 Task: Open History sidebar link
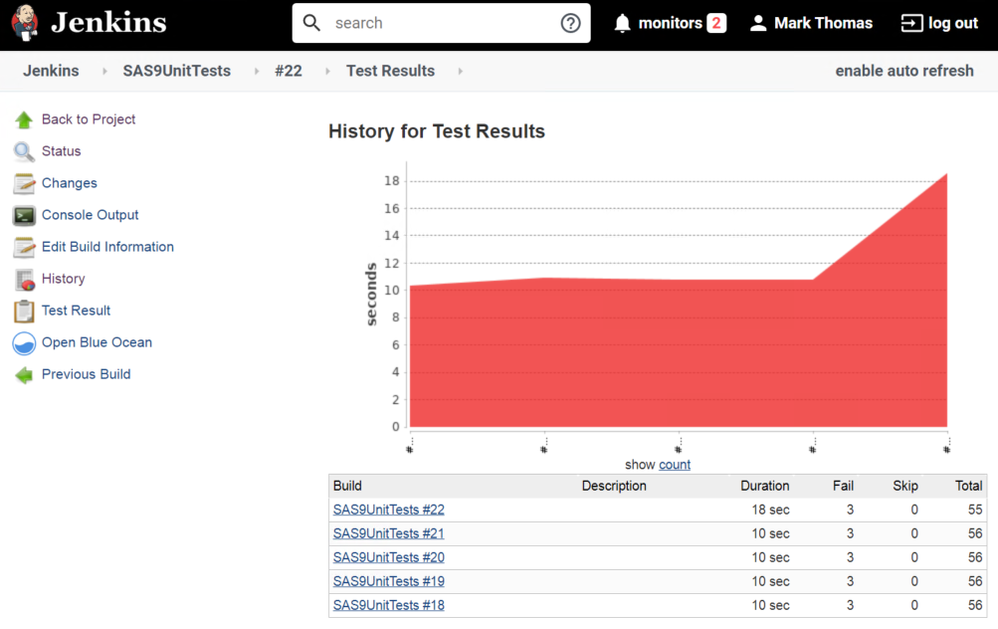pyautogui.click(x=63, y=278)
